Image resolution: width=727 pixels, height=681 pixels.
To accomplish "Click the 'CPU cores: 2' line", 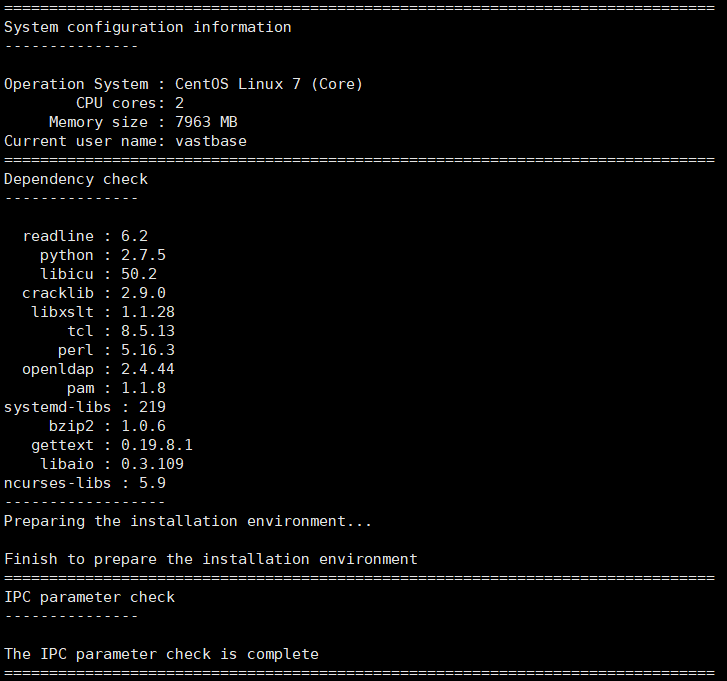I will (130, 103).
